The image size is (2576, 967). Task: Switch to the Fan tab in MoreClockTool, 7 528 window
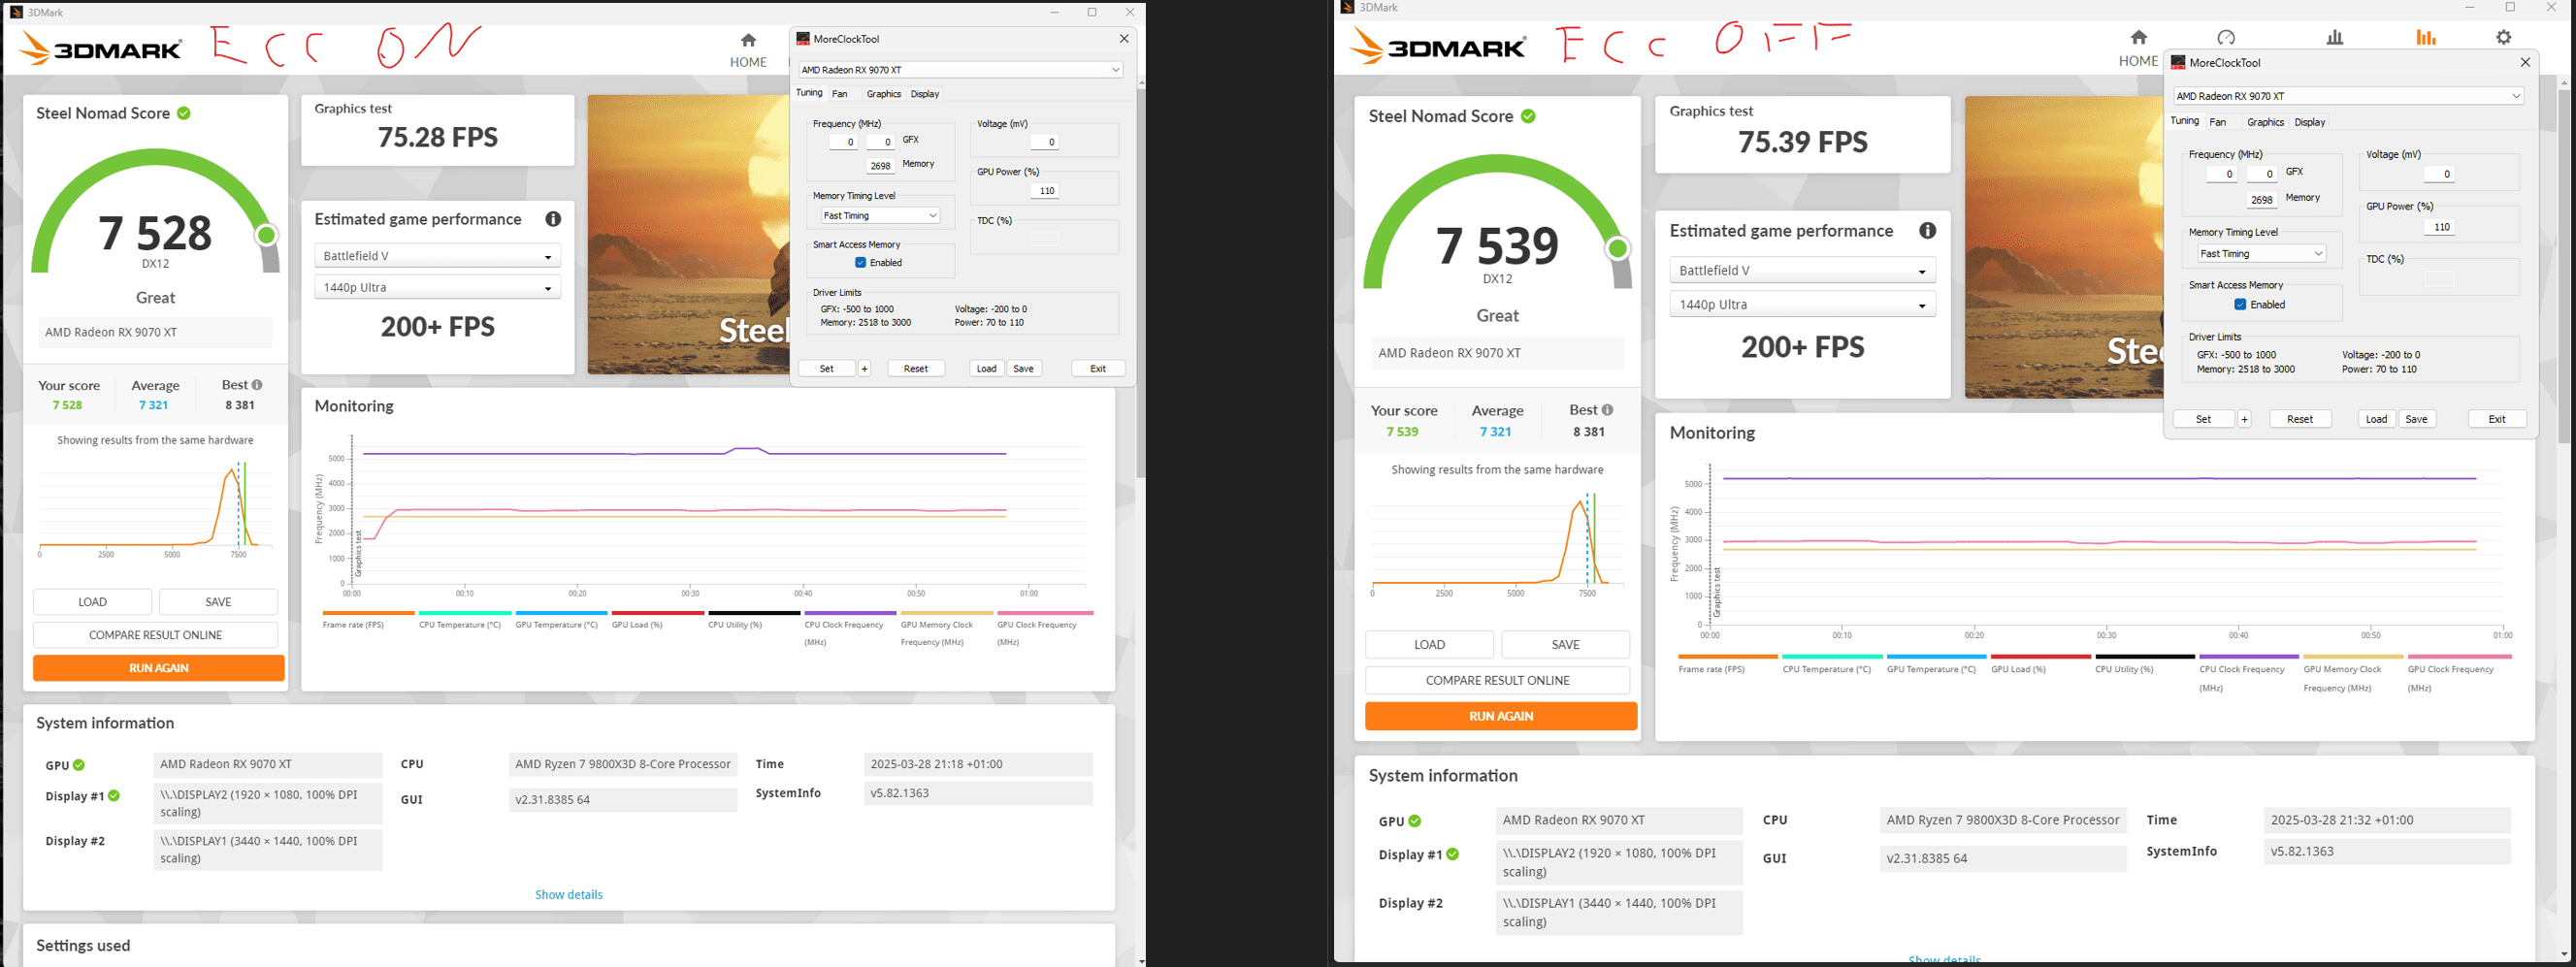click(x=840, y=94)
